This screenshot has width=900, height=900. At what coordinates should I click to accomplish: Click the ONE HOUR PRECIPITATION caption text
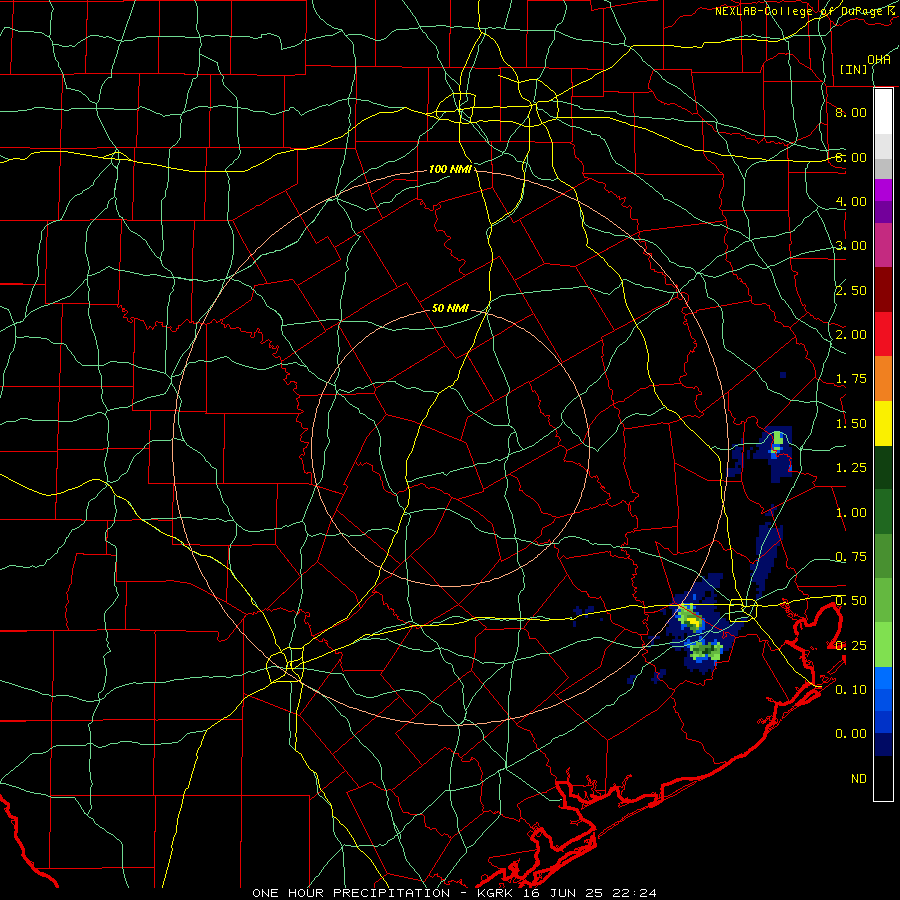[x=351, y=893]
